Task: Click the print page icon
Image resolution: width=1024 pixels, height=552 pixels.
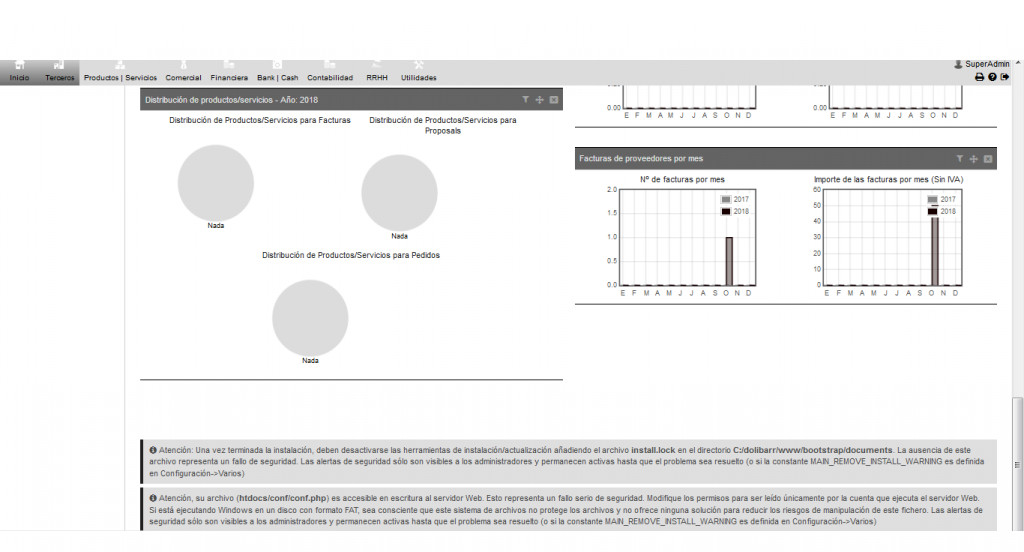Action: (x=980, y=77)
